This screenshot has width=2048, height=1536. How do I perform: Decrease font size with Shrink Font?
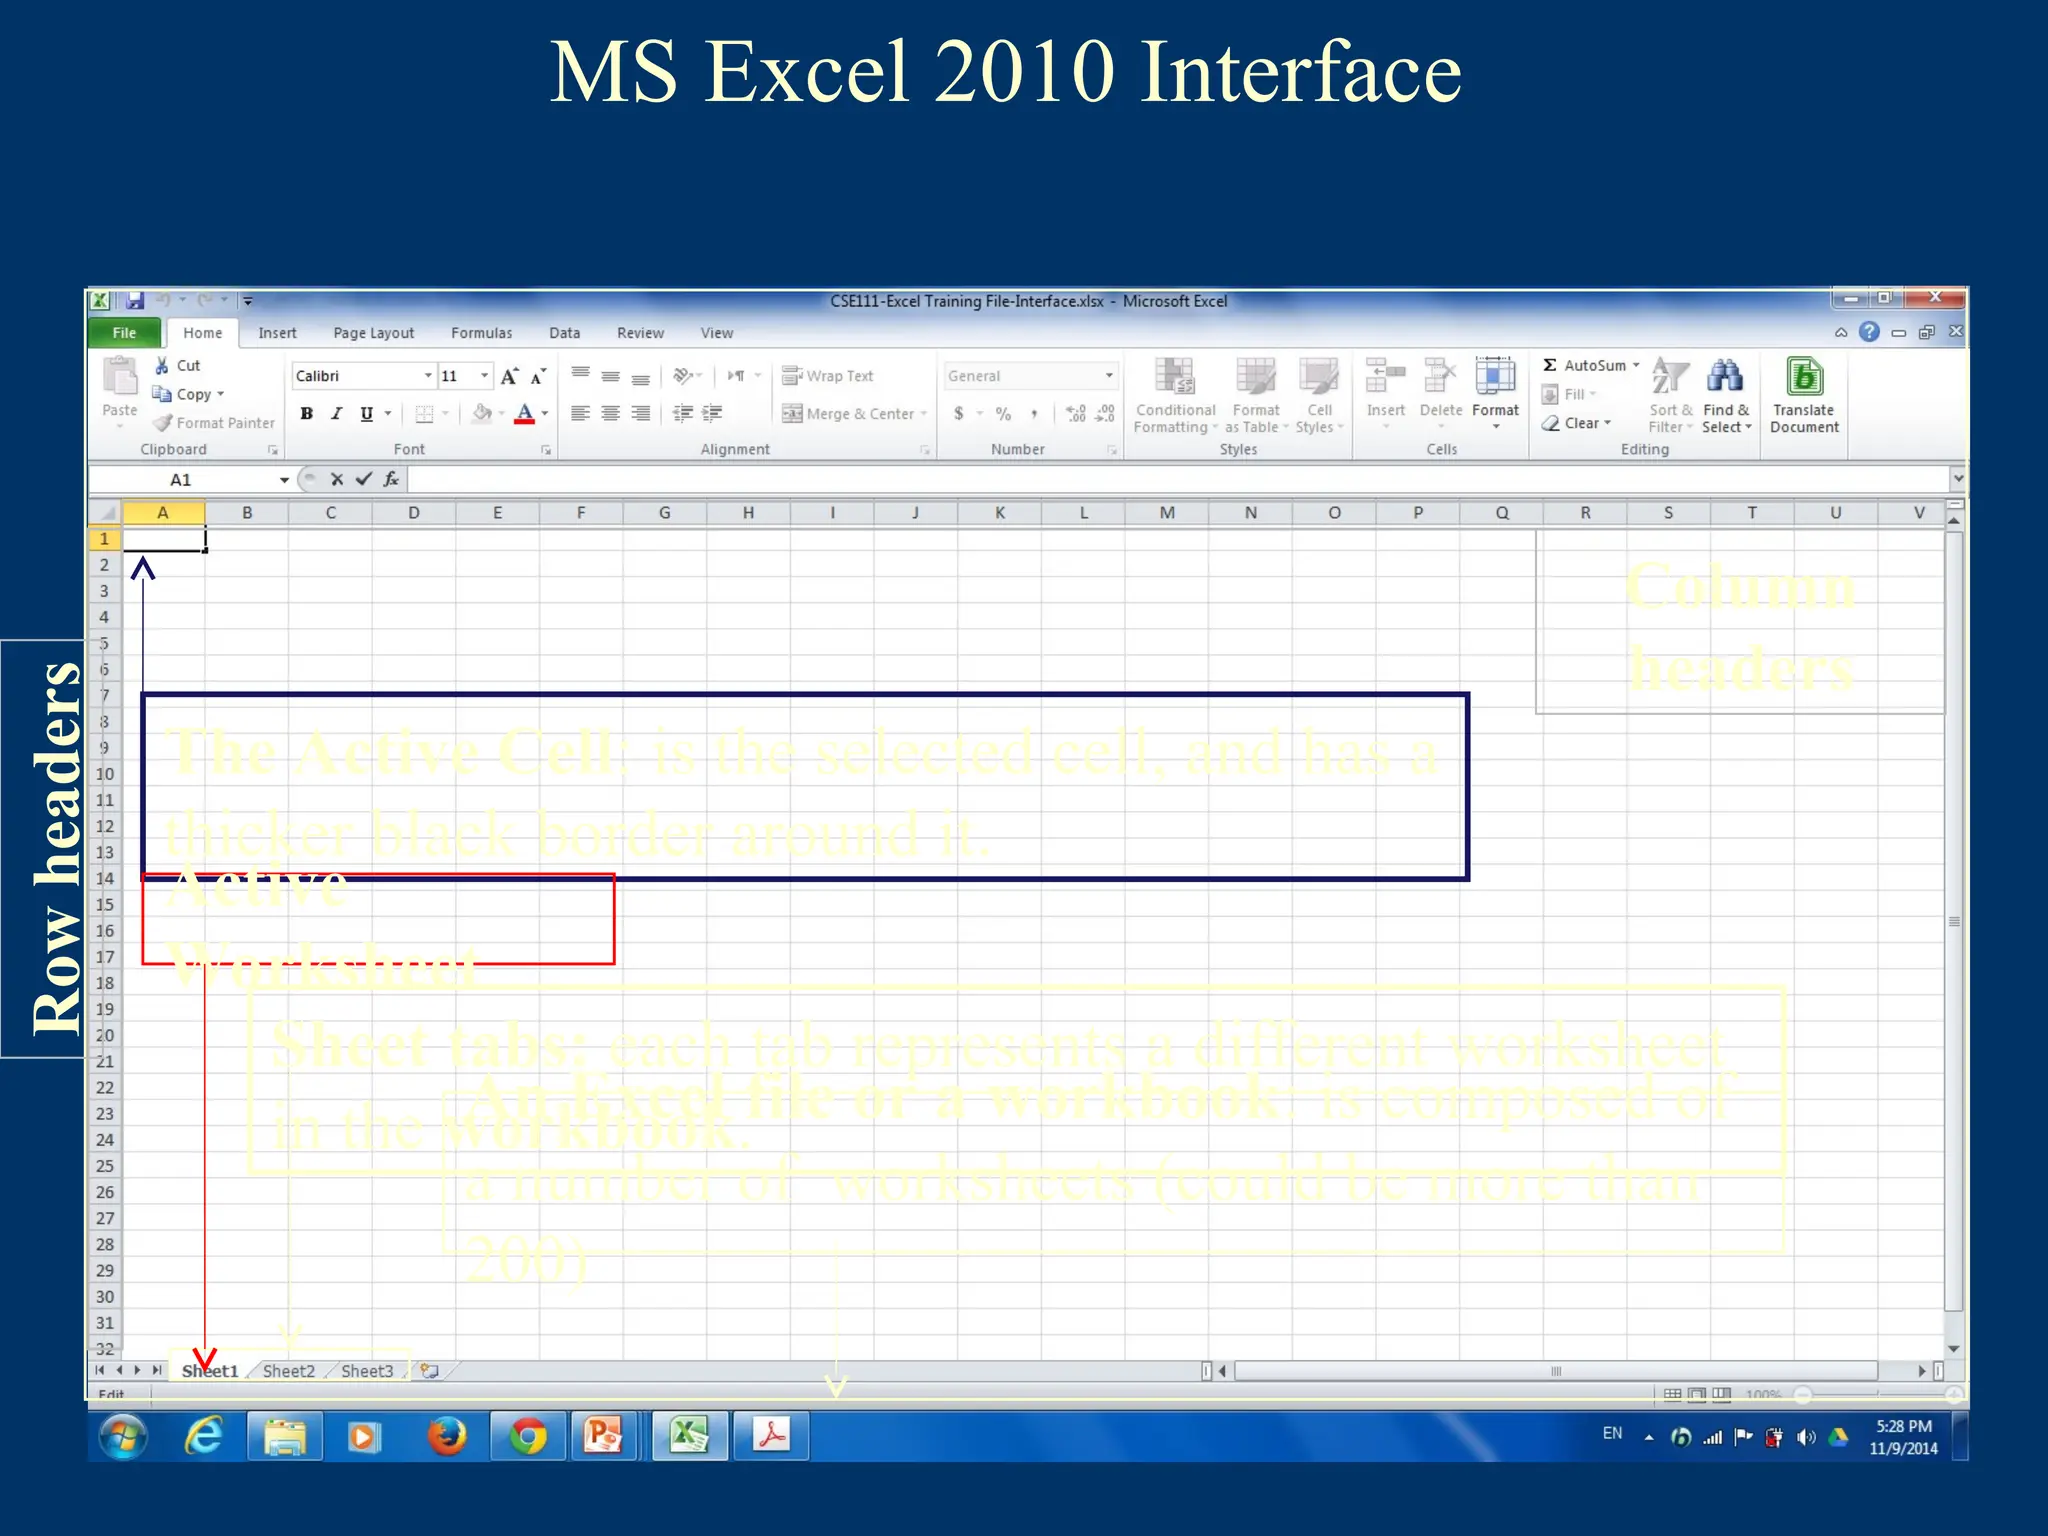(538, 376)
